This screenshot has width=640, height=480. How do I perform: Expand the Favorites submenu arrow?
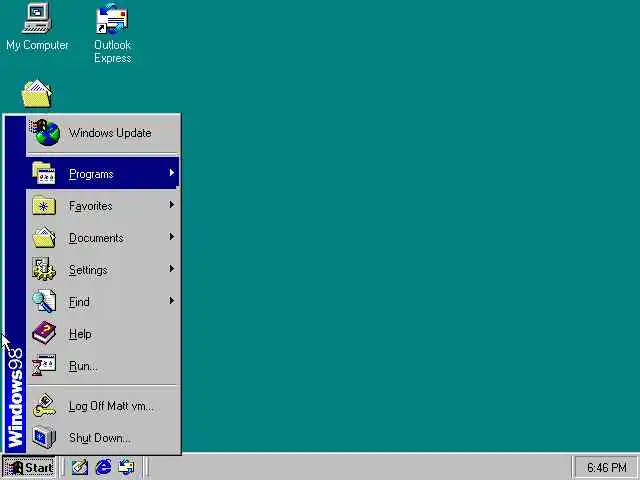pos(172,205)
